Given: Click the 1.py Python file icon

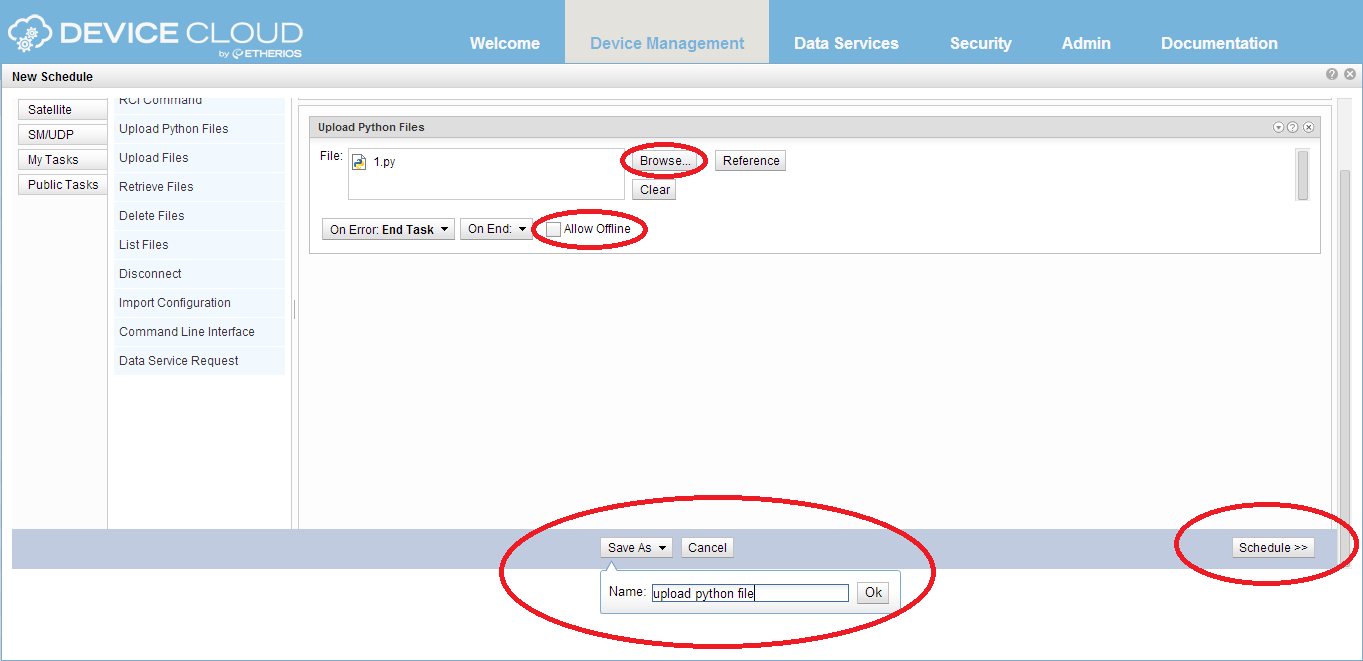Looking at the screenshot, I should 359,162.
